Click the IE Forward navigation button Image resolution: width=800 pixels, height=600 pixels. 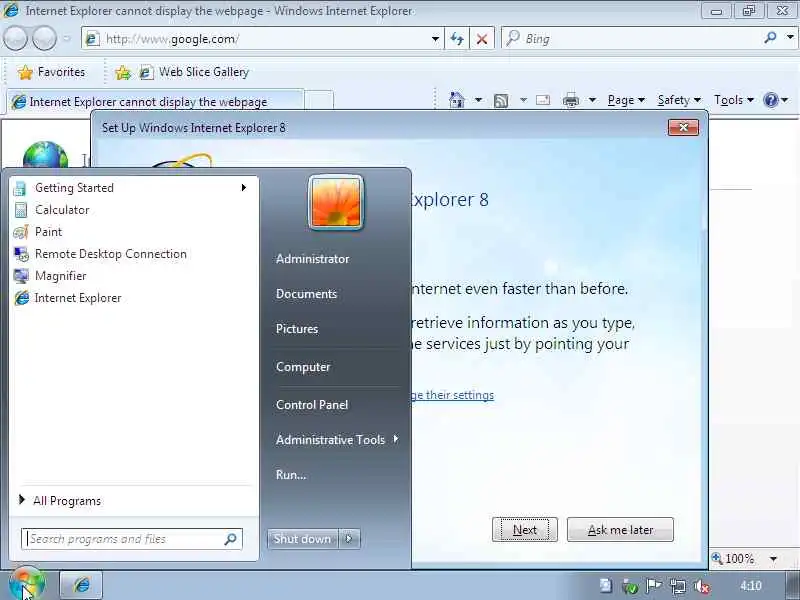tap(44, 39)
